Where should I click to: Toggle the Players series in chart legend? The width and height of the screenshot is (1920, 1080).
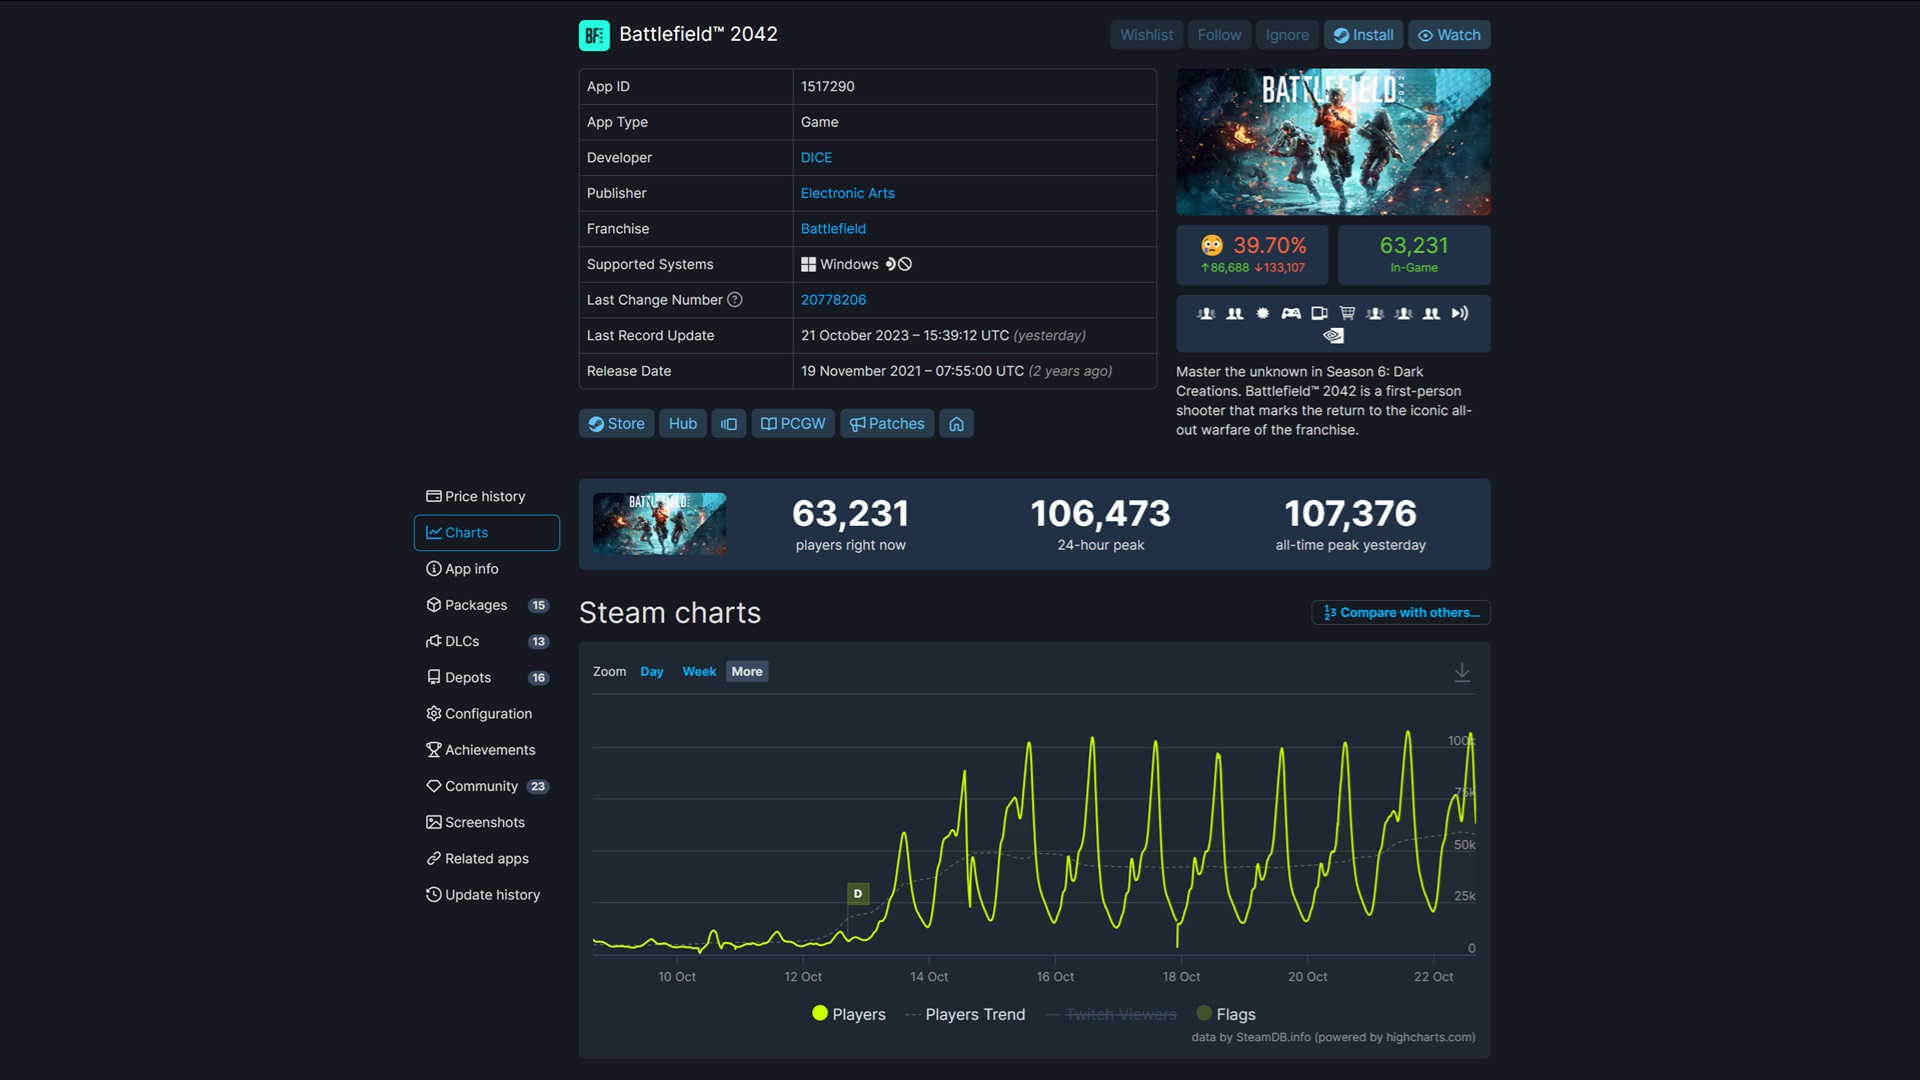(x=849, y=1014)
